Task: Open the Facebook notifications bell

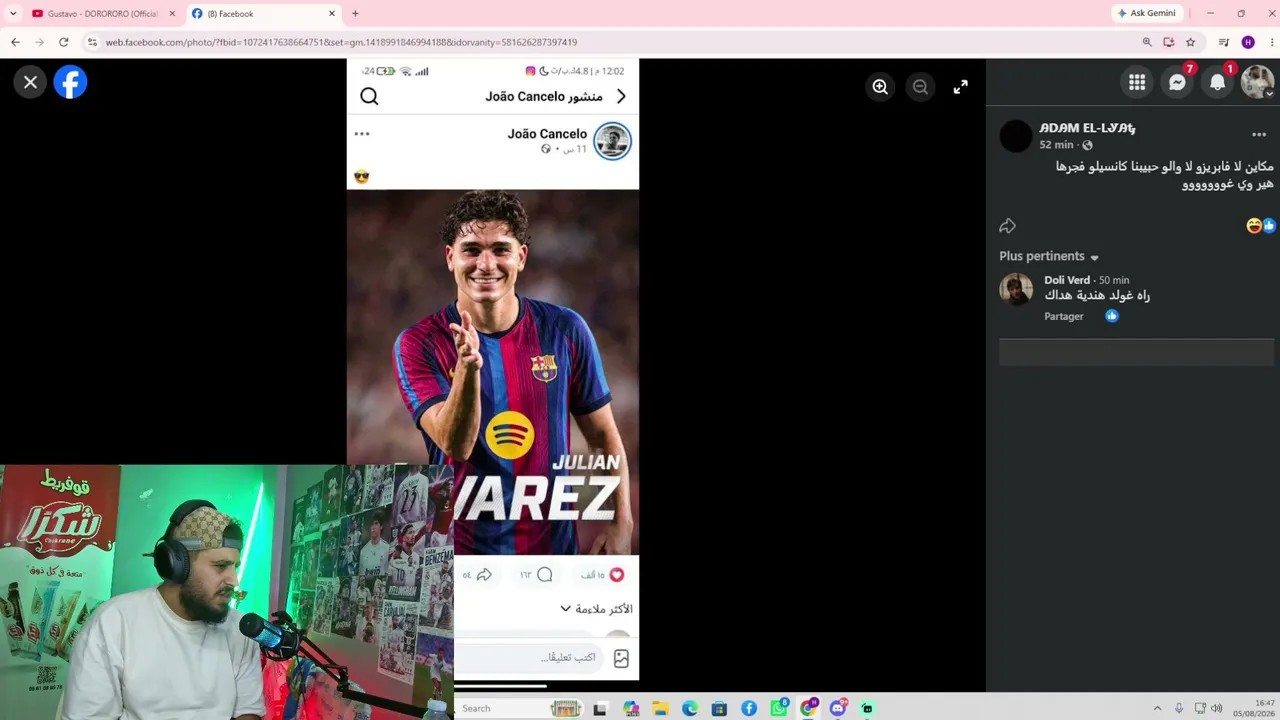Action: 1217,83
